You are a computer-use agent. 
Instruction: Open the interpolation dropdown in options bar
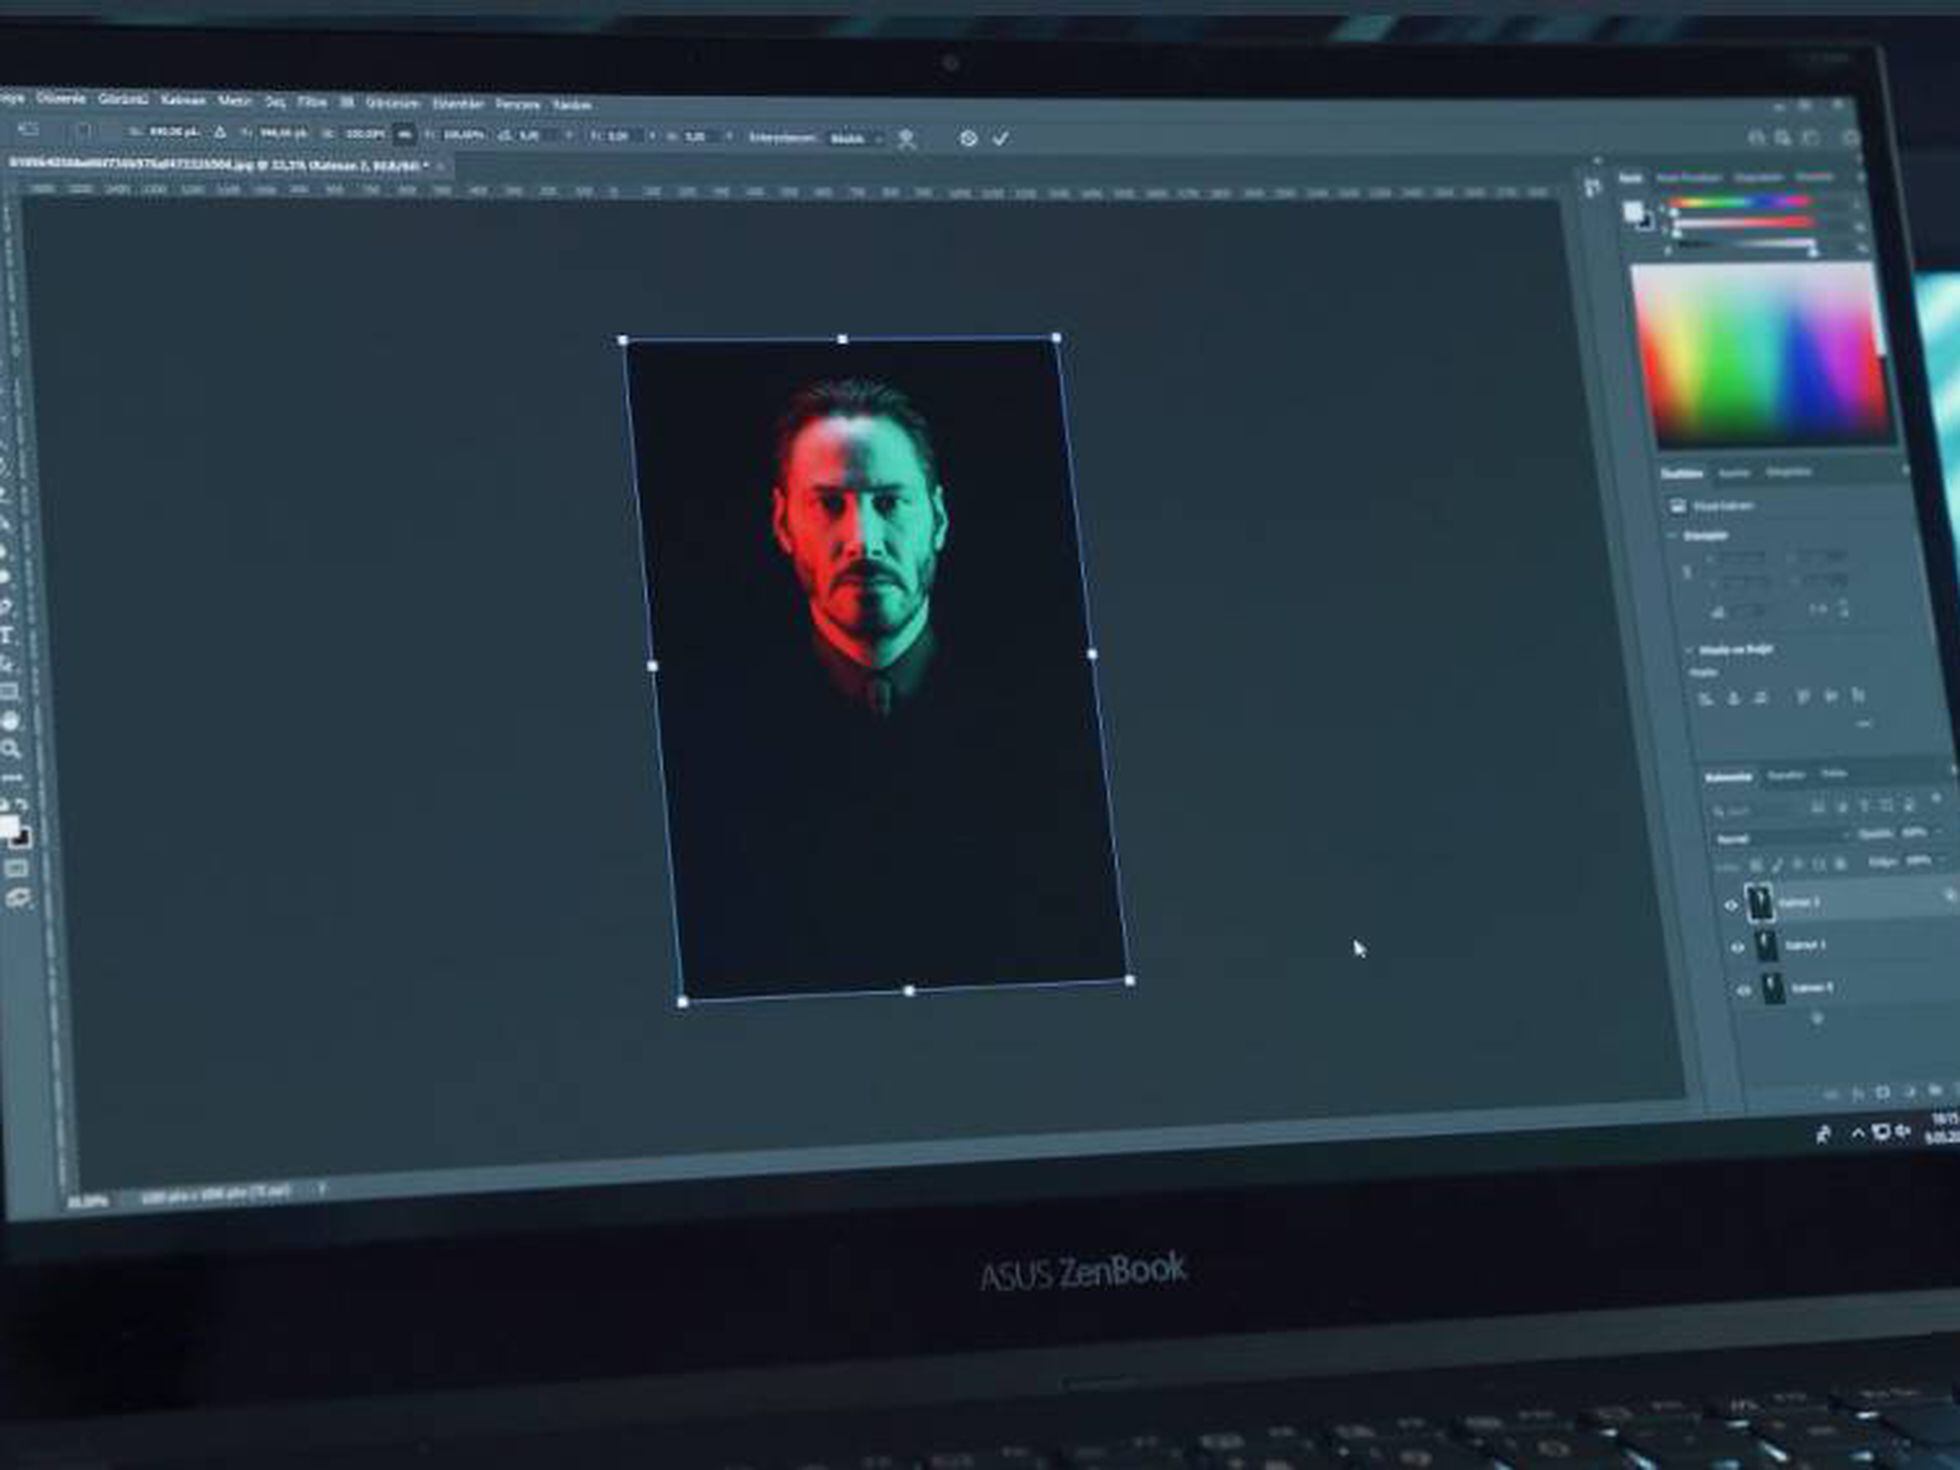tap(856, 139)
